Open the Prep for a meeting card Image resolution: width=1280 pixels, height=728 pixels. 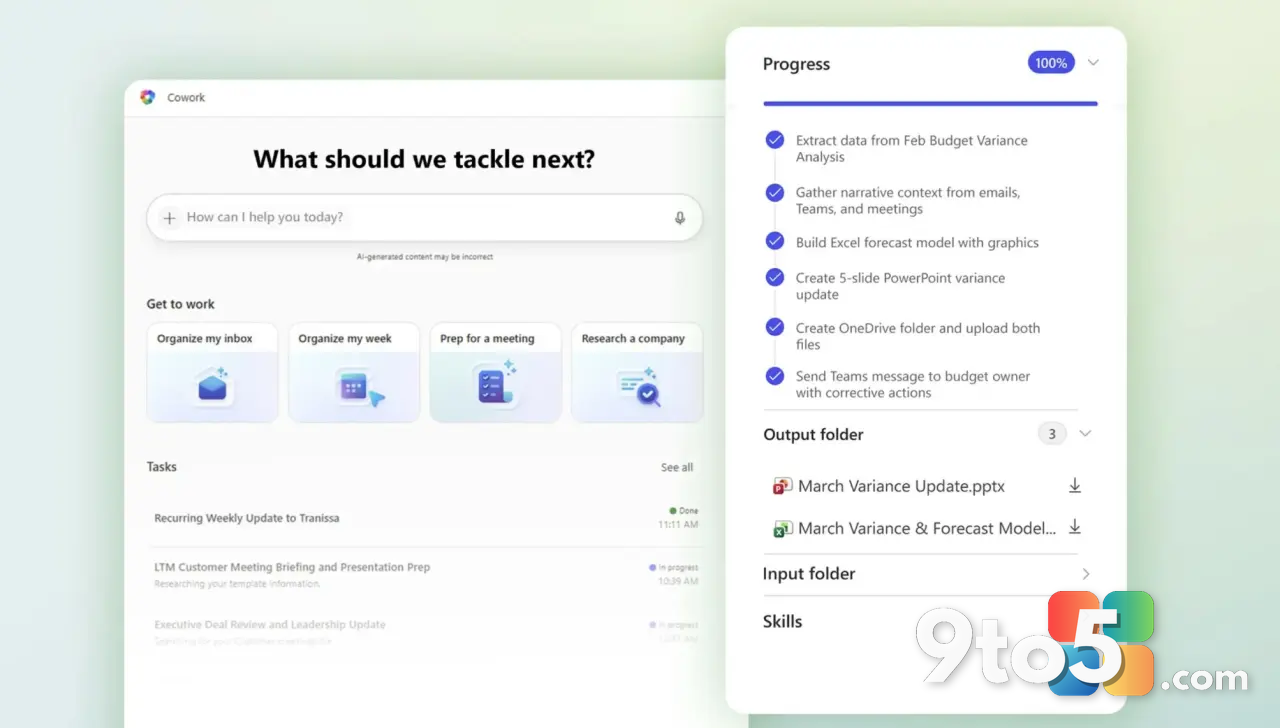tap(495, 372)
